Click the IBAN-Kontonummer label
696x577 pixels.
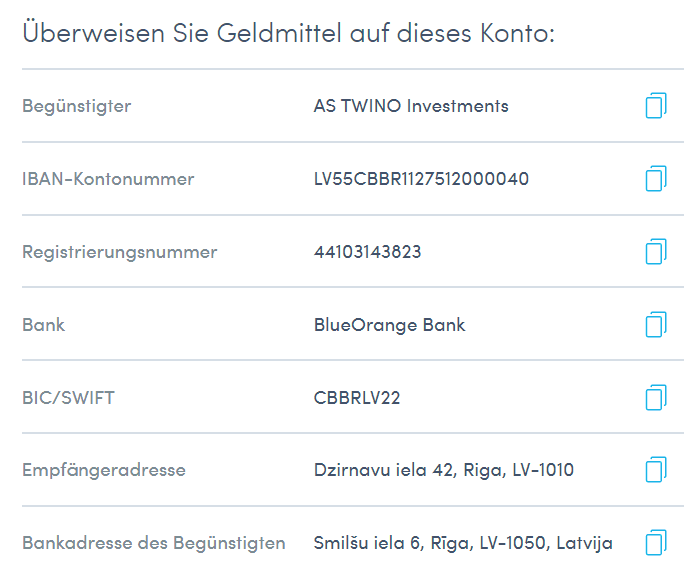point(108,179)
